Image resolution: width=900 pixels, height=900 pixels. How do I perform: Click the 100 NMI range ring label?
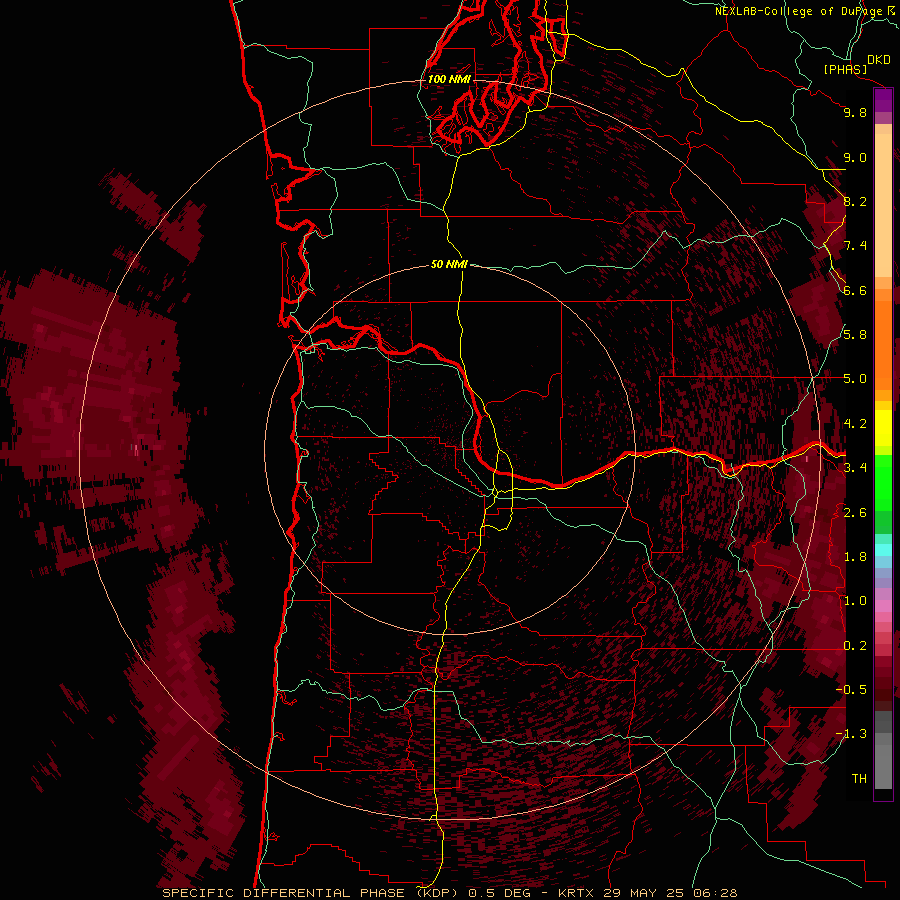pyautogui.click(x=449, y=79)
